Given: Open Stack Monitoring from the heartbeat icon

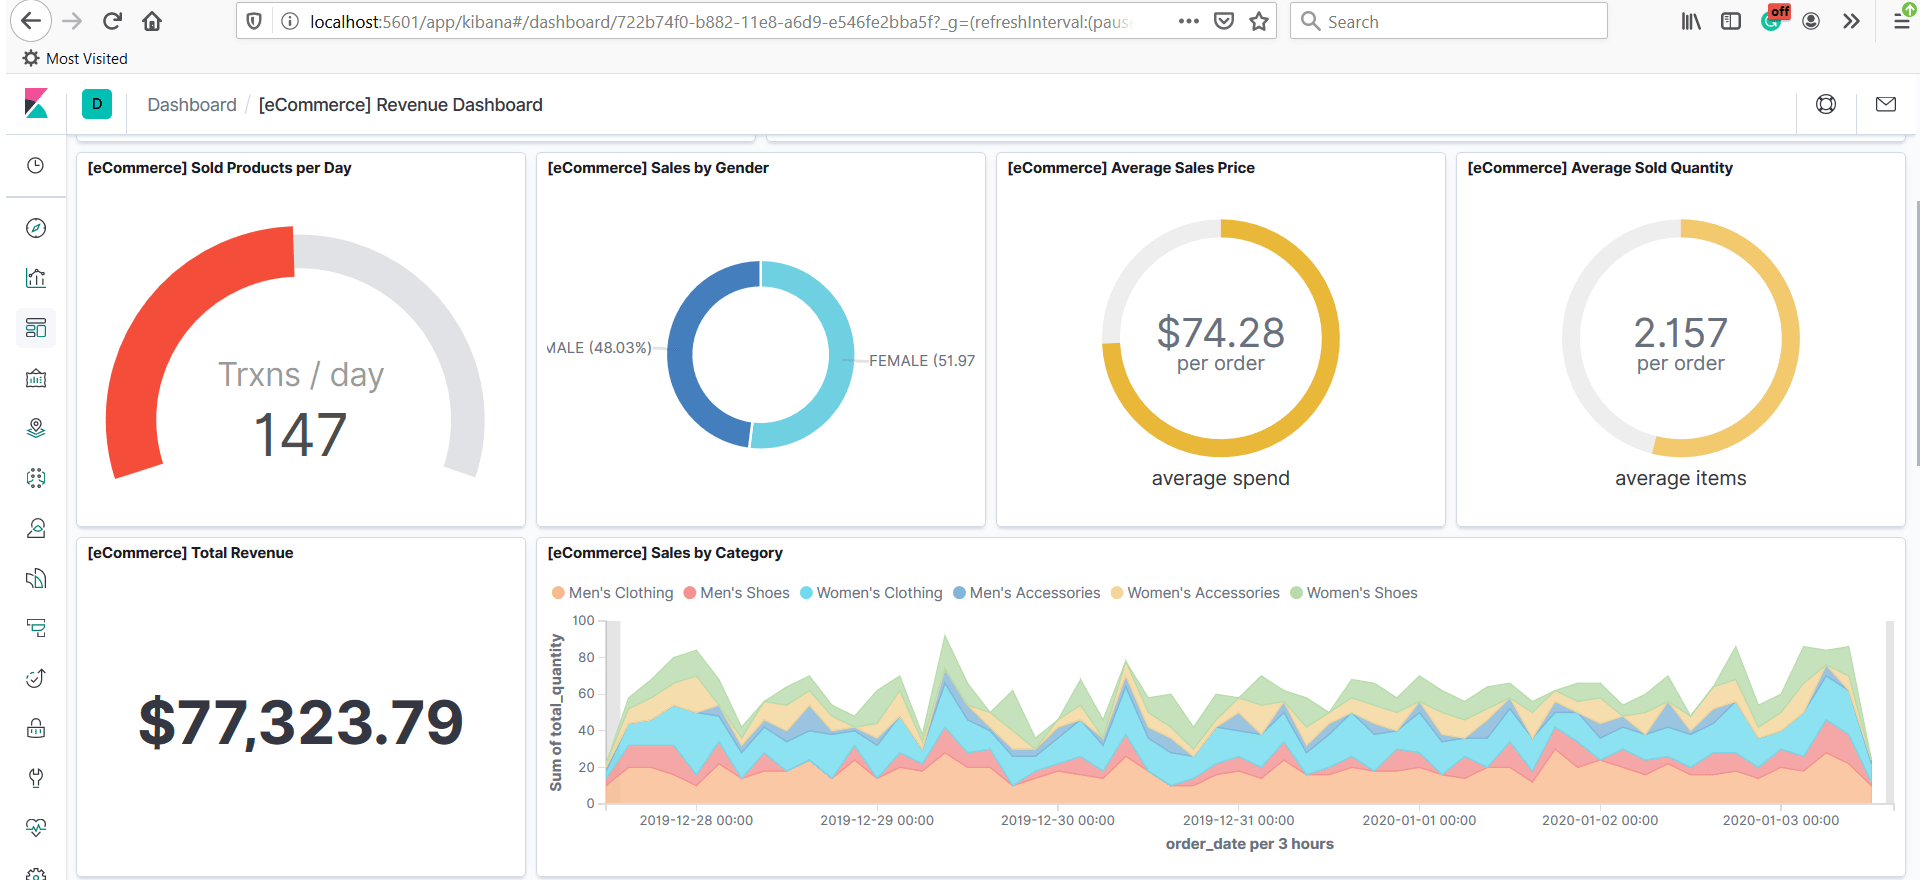Looking at the screenshot, I should click(x=36, y=828).
